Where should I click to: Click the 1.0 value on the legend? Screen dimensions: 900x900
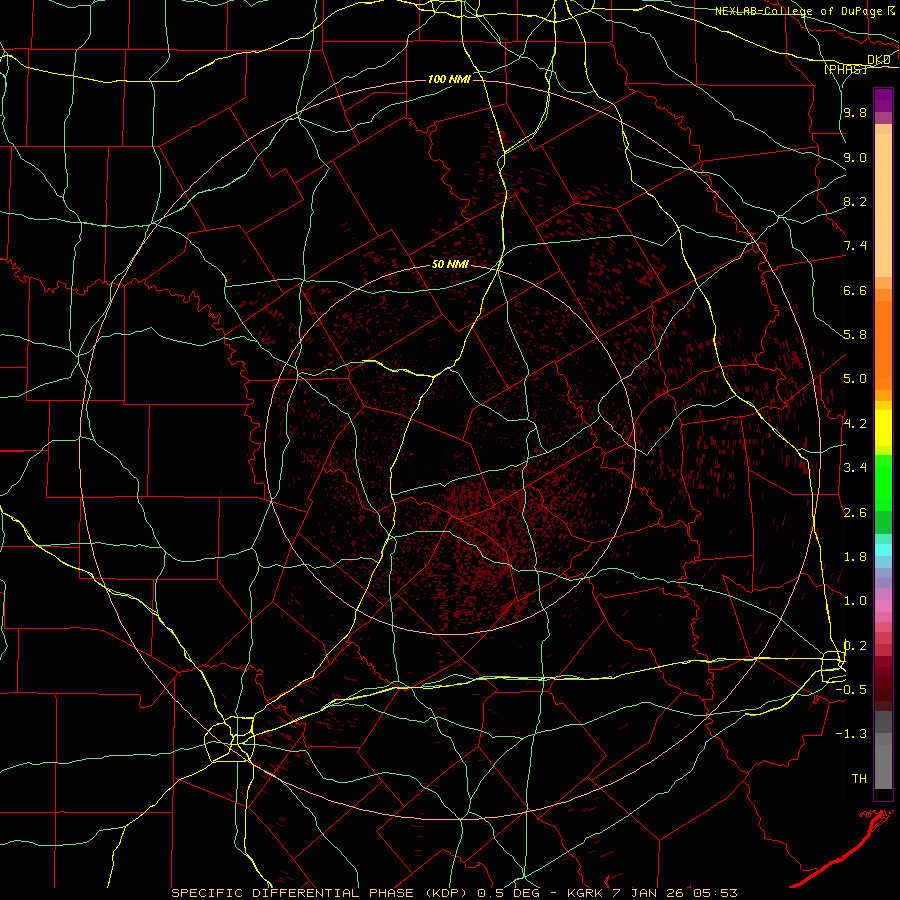pos(855,601)
